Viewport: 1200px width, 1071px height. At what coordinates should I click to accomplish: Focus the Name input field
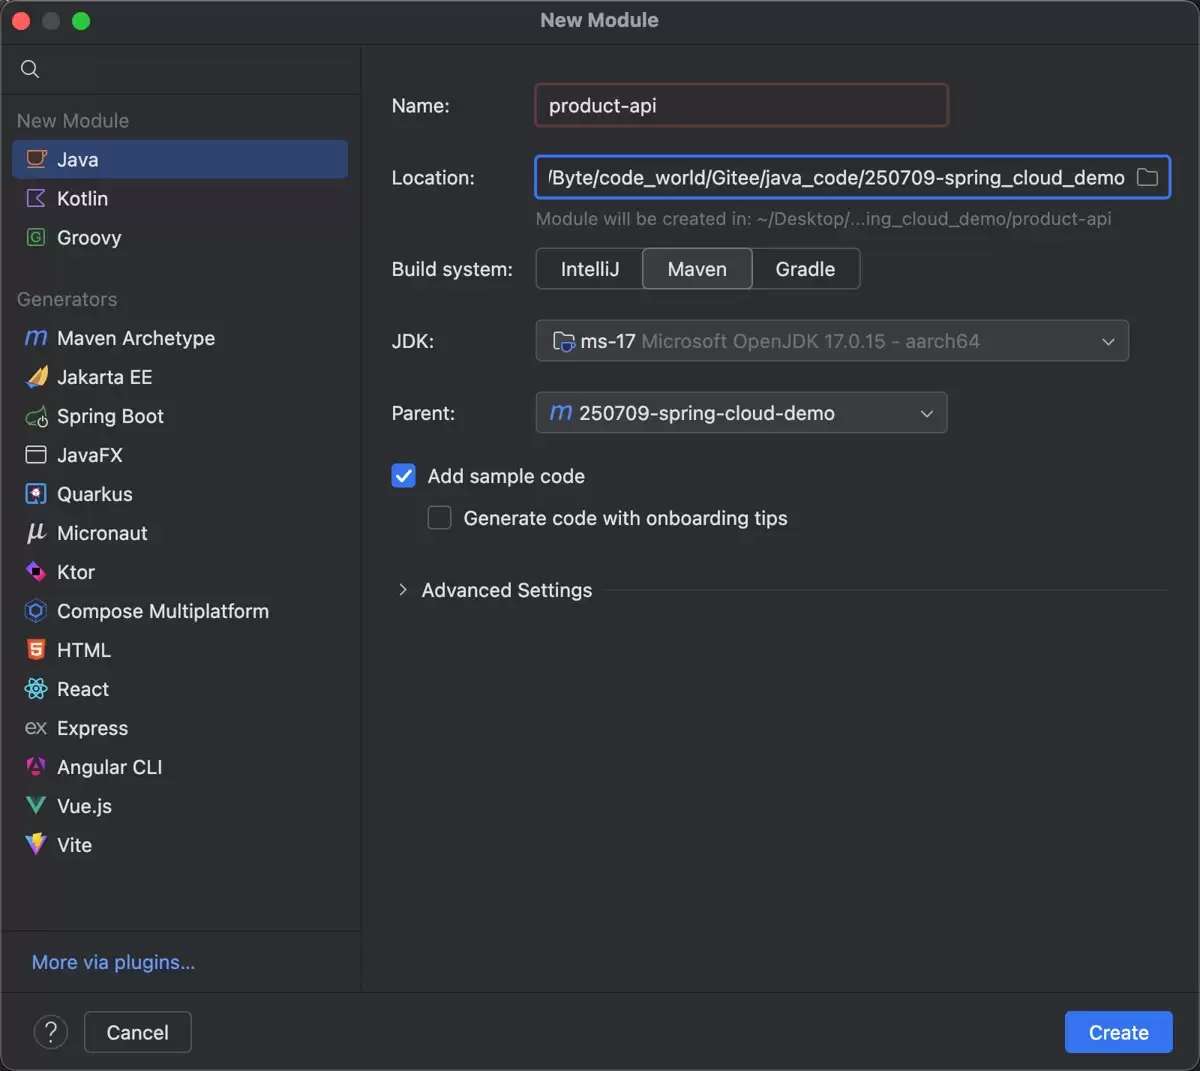pos(741,105)
